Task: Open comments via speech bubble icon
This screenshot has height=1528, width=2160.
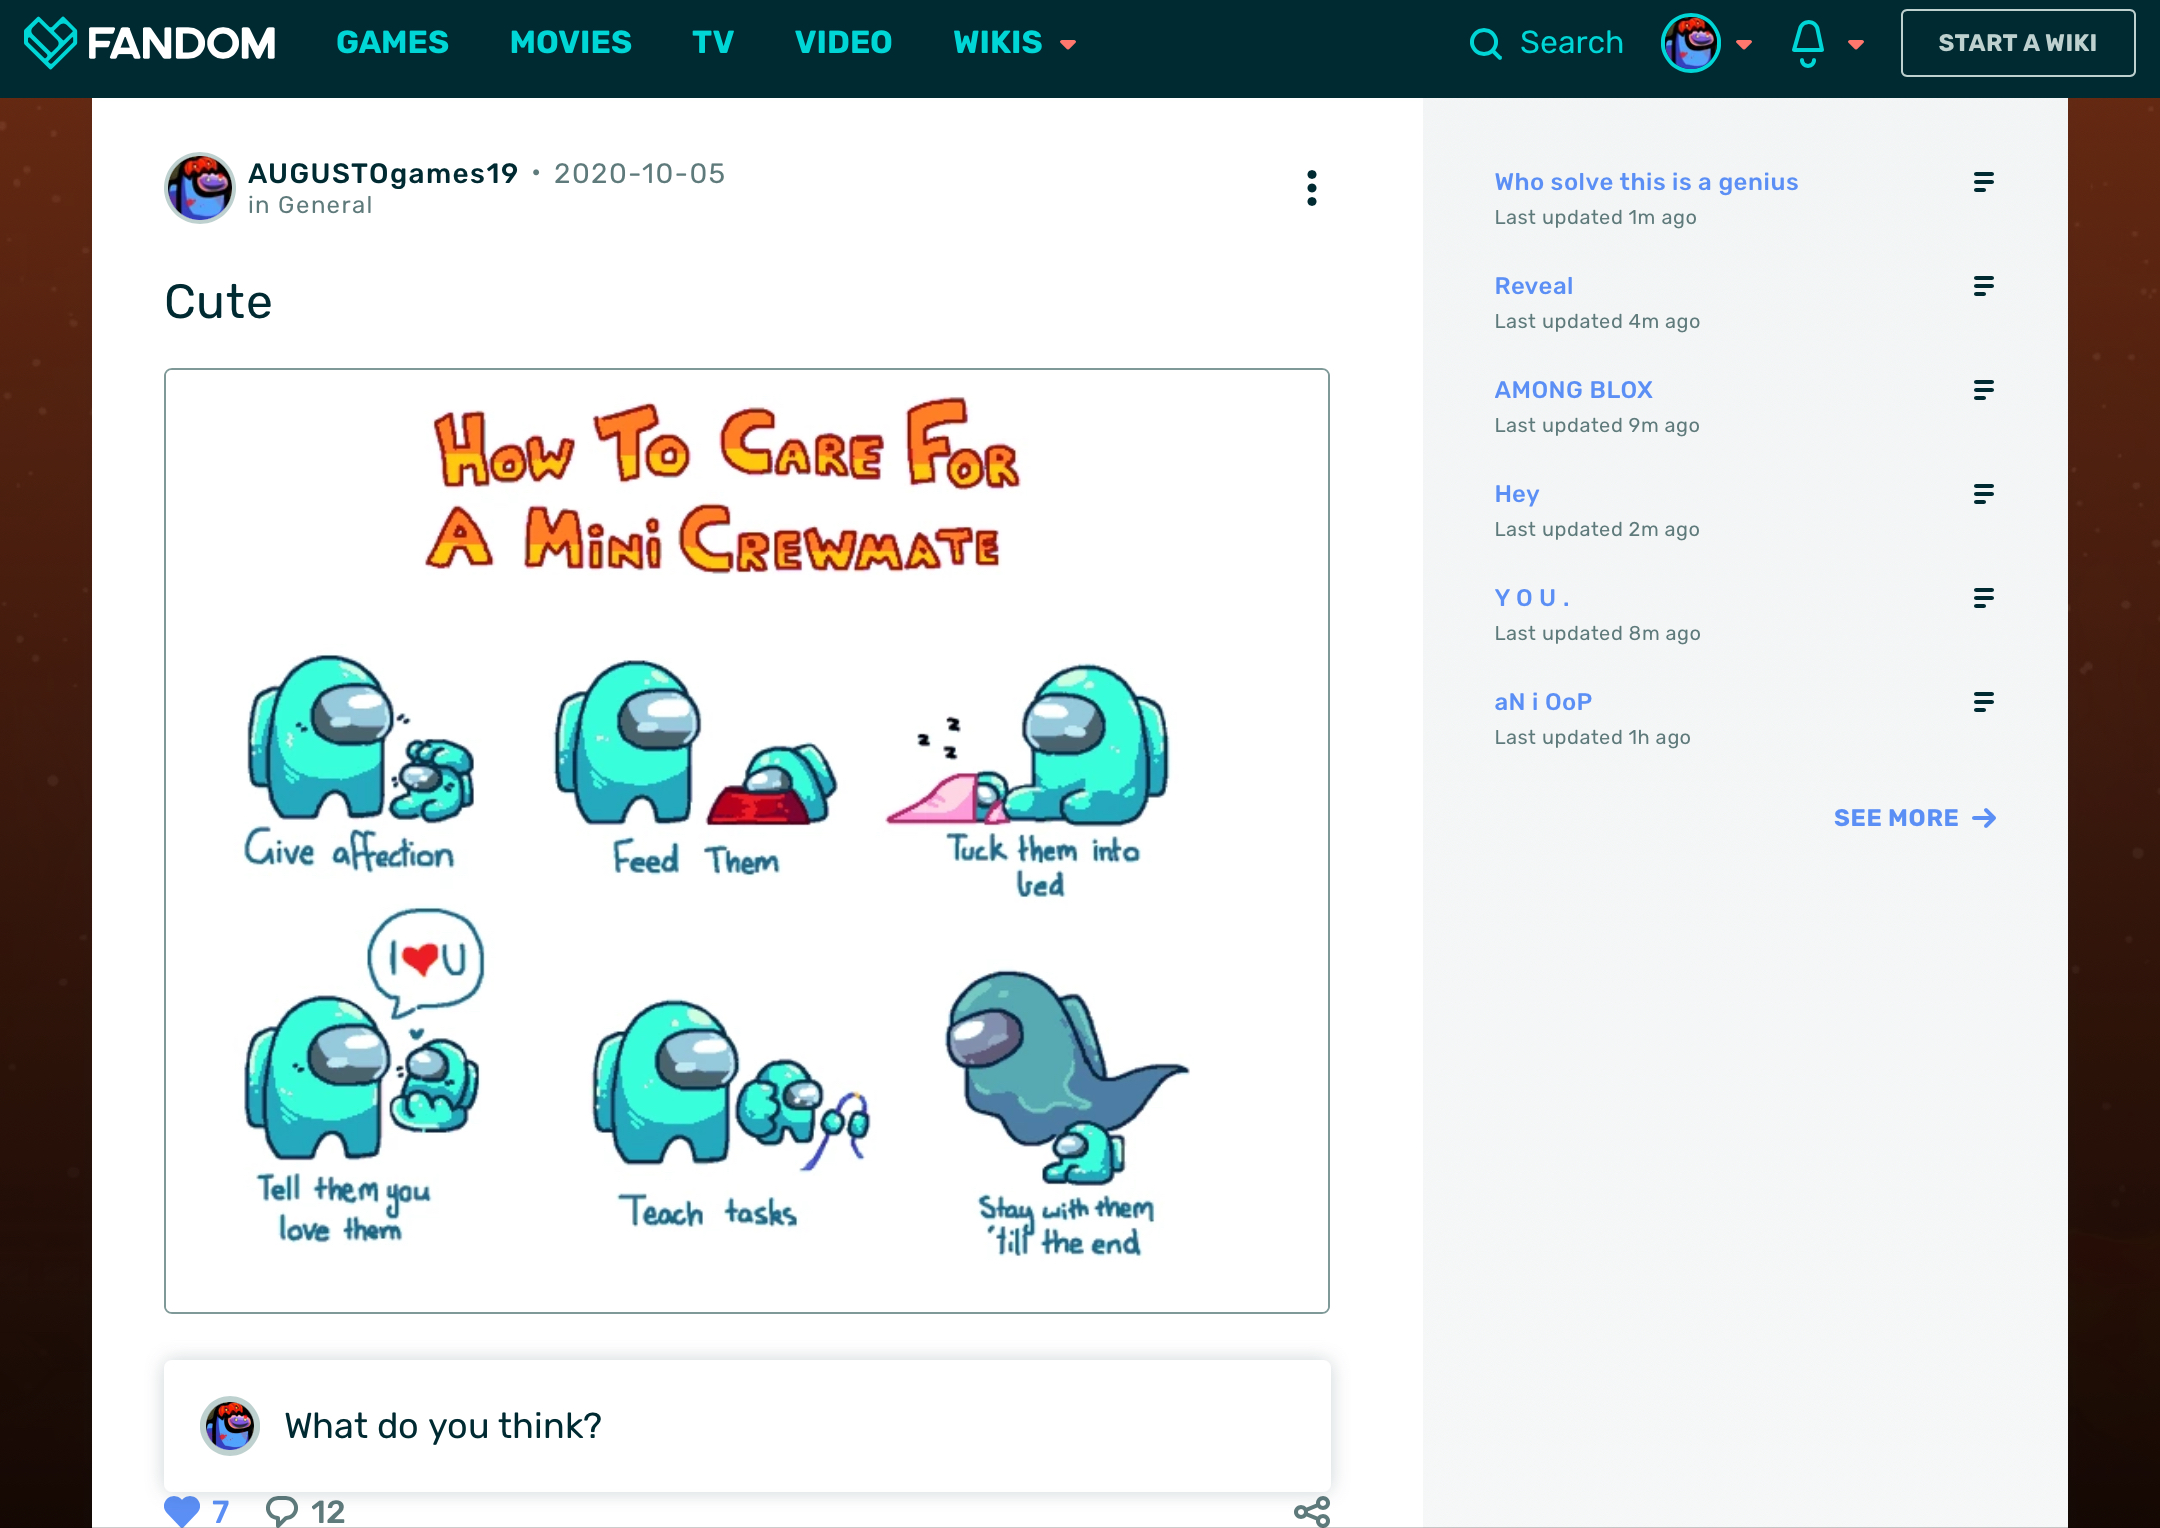Action: 282,1510
